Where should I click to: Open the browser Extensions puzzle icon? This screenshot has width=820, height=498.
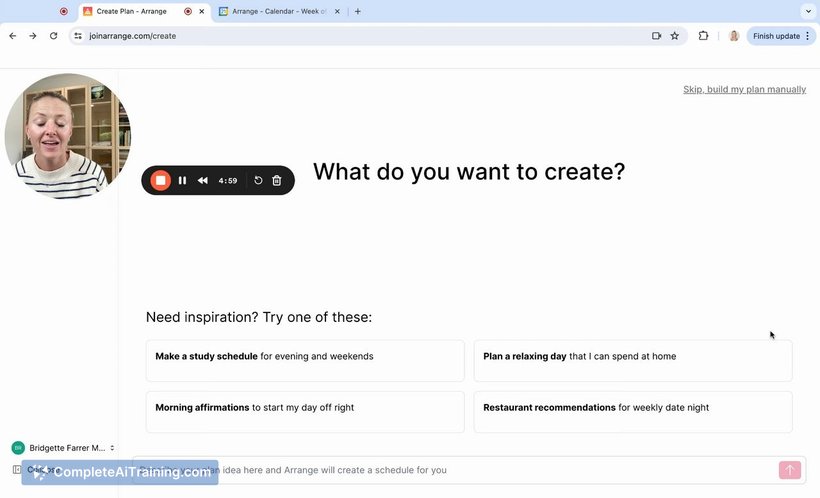click(x=703, y=35)
